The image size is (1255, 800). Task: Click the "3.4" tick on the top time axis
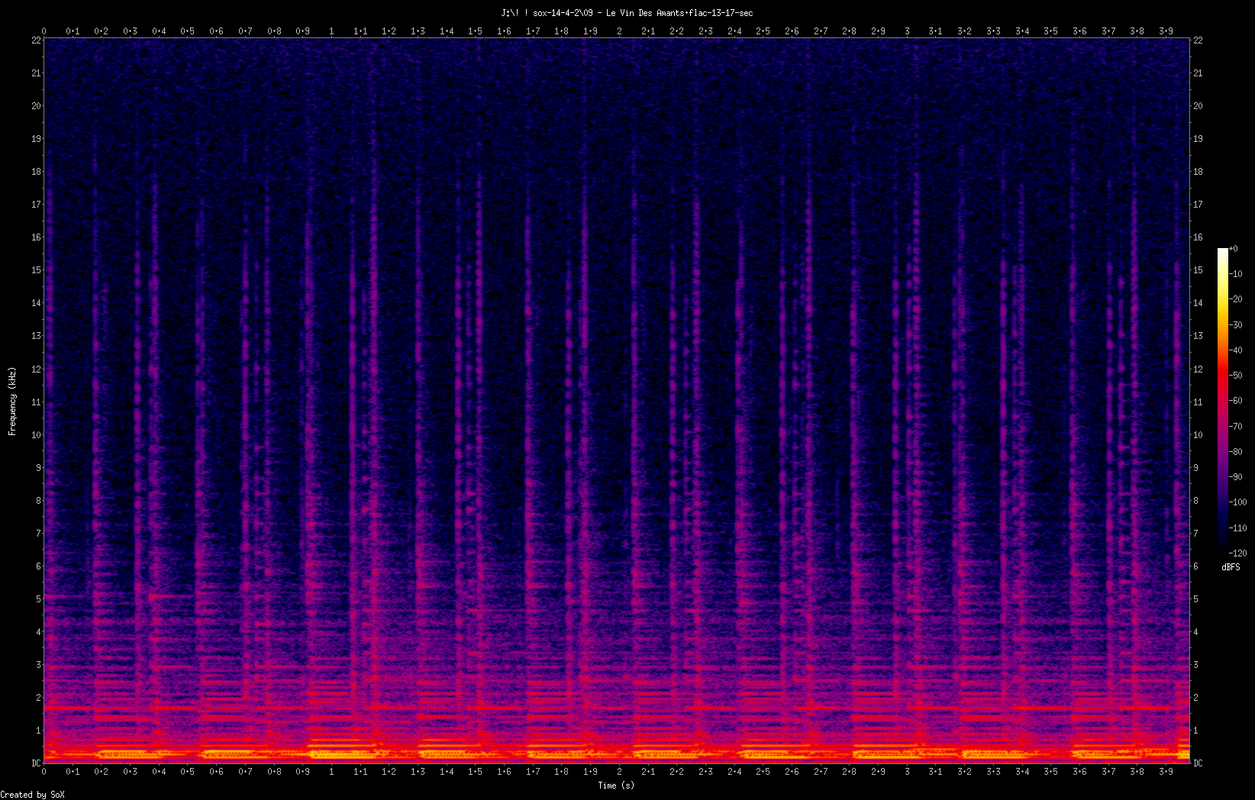(x=1022, y=31)
